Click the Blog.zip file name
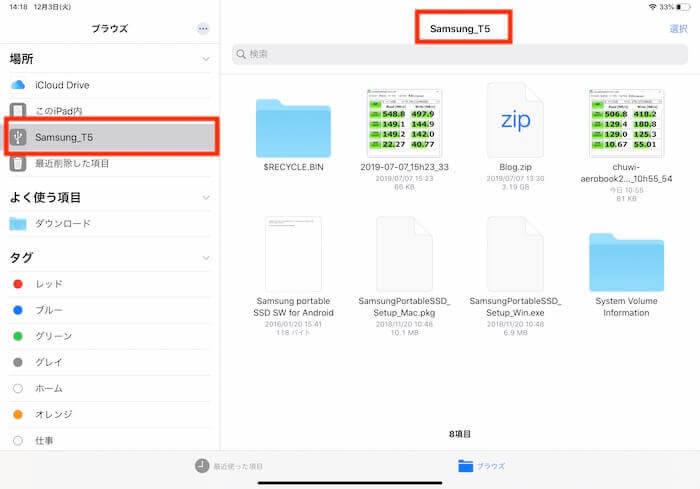Screen dimensions: 700x489 click(515, 167)
